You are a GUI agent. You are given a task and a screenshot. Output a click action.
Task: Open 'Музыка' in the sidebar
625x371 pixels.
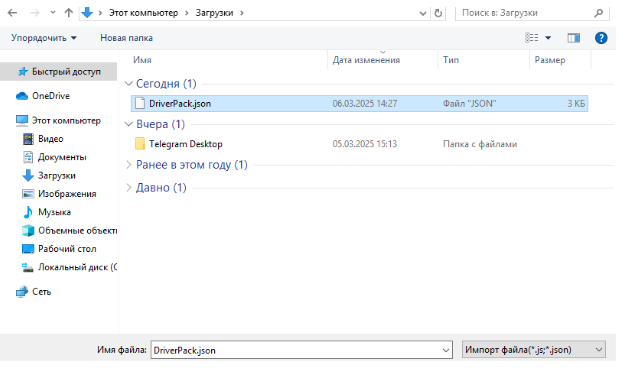[x=54, y=212]
